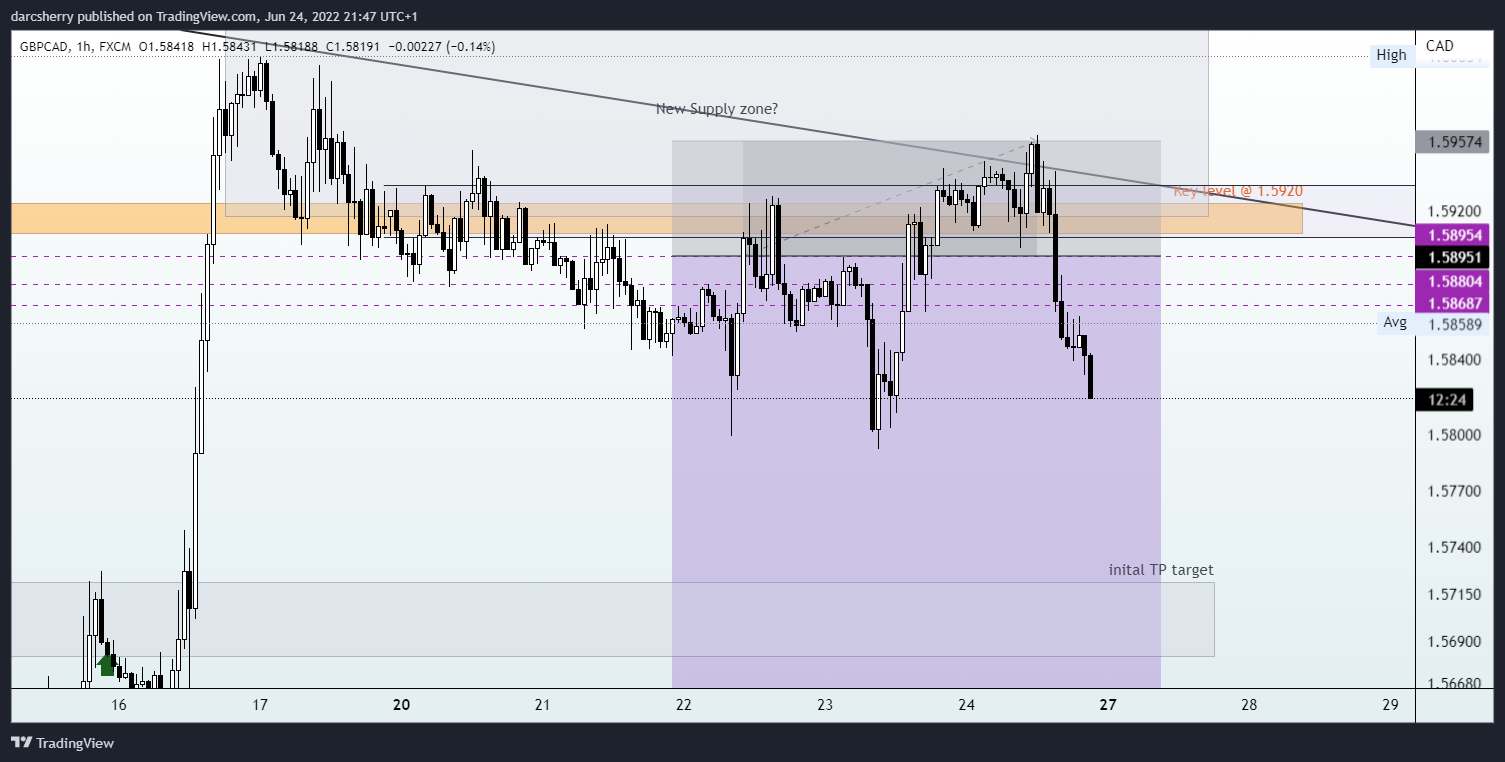1505x762 pixels.
Task: Click bold date 27 on the time axis
Action: pyautogui.click(x=1107, y=705)
